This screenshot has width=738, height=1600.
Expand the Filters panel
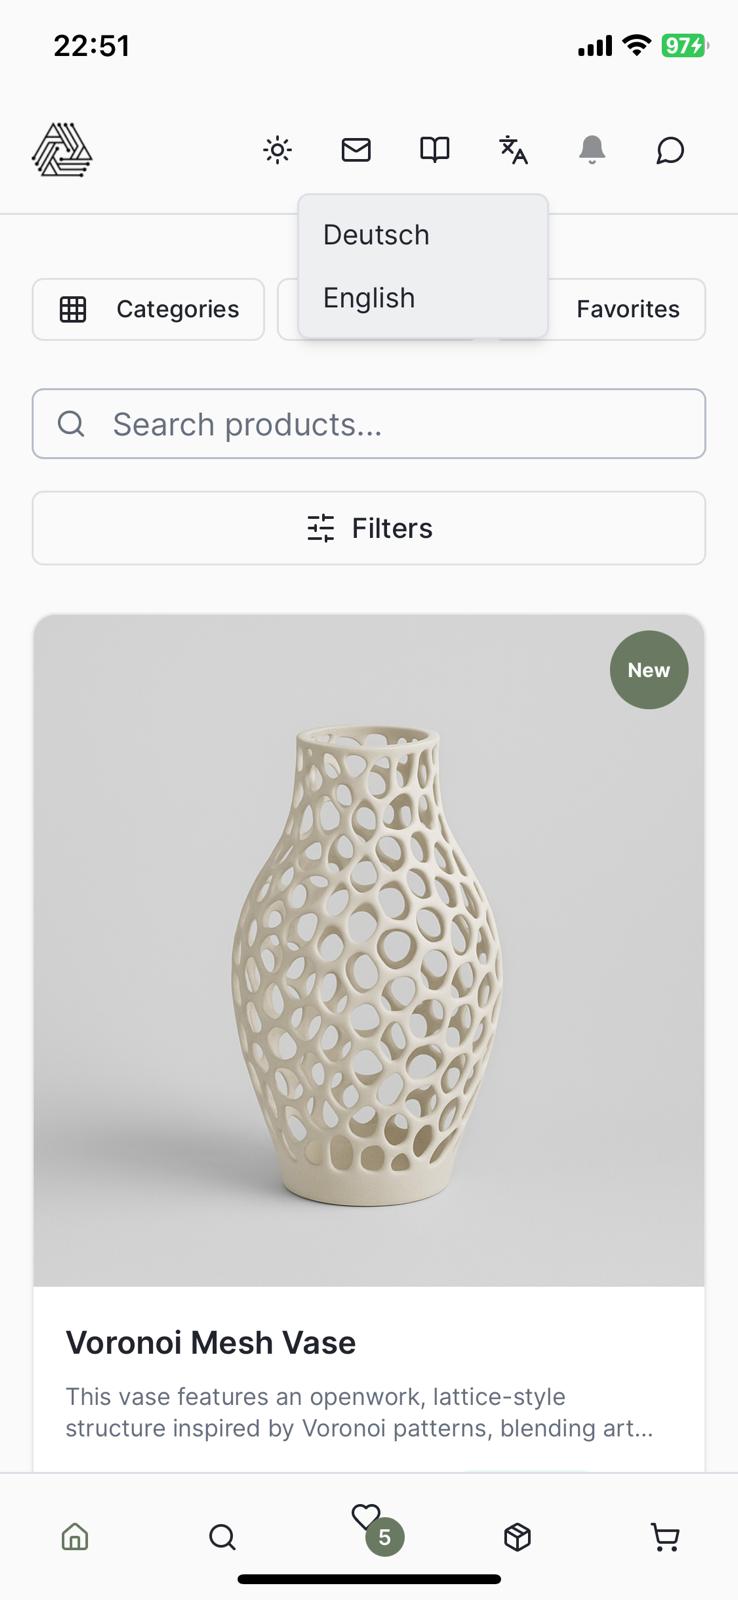pyautogui.click(x=369, y=528)
